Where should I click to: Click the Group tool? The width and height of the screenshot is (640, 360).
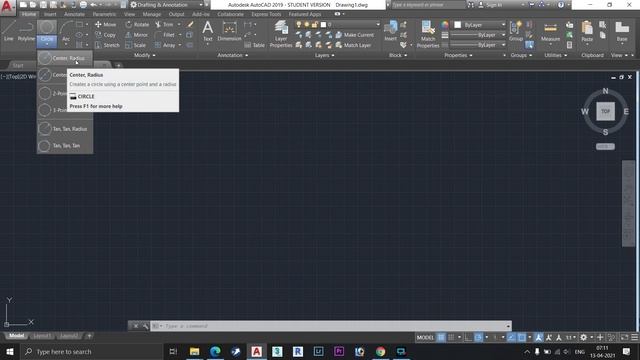coord(516,31)
